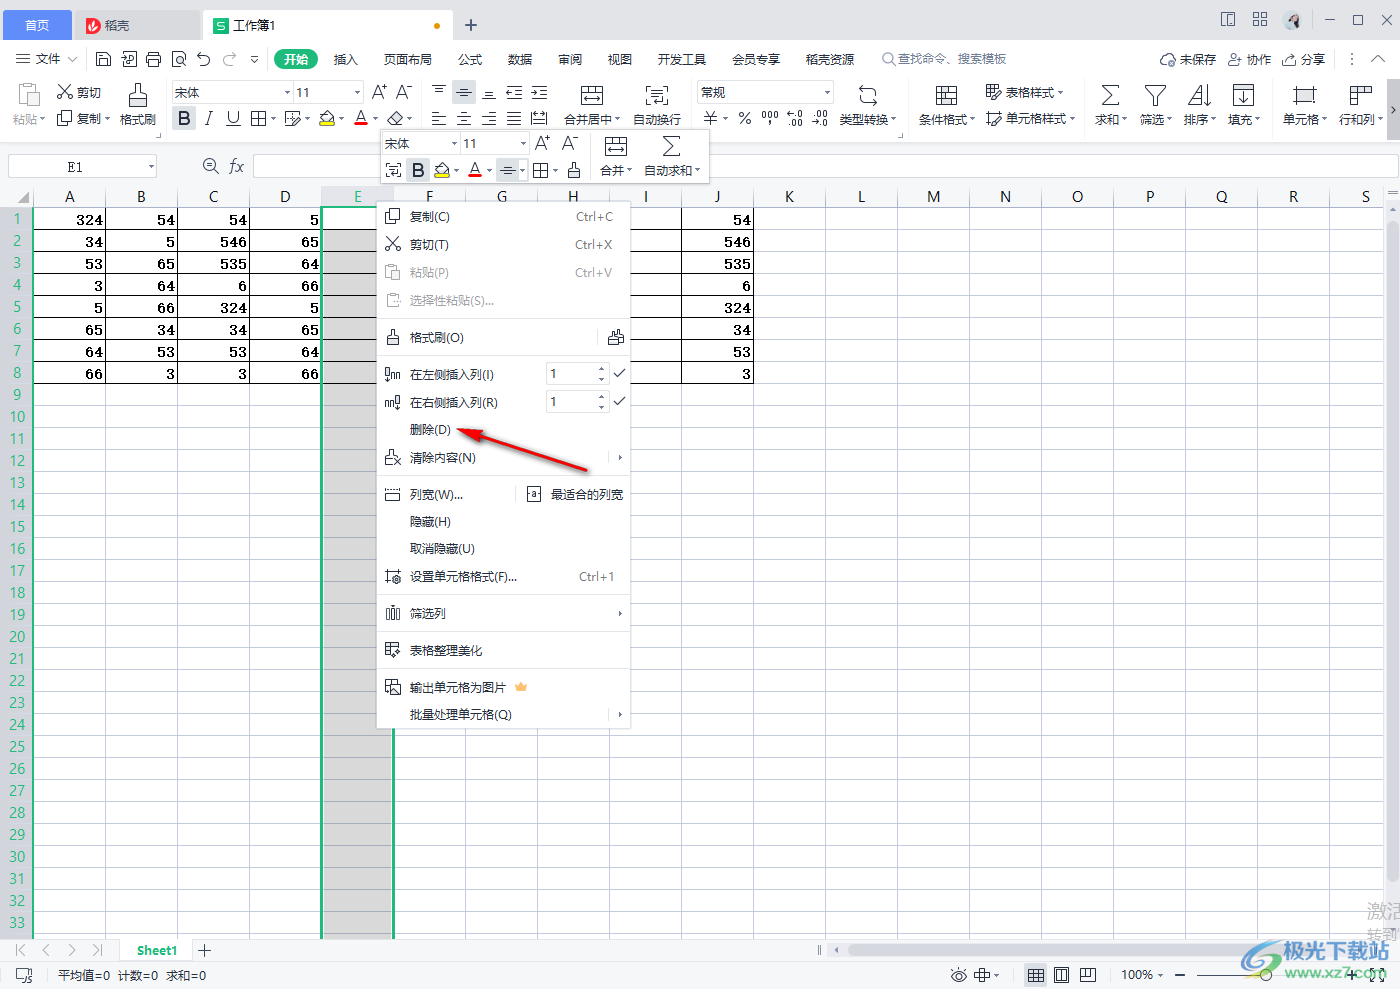Click the fx insert function icon
Viewport: 1400px width, 989px height.
point(237,166)
